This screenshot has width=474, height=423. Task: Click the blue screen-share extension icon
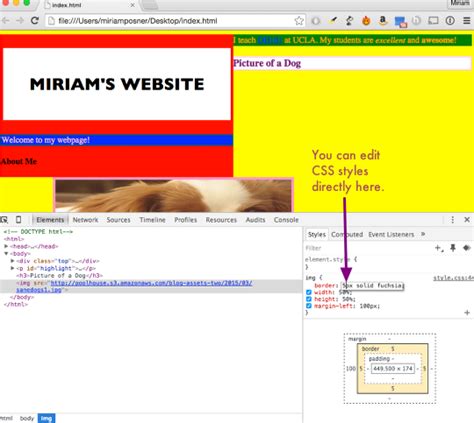click(x=400, y=22)
